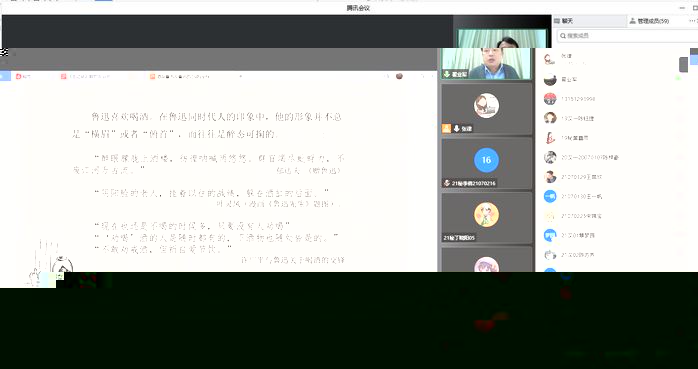Select the microphone icon on 霍业军 video tile
This screenshot has height=369, width=698.
446,74
